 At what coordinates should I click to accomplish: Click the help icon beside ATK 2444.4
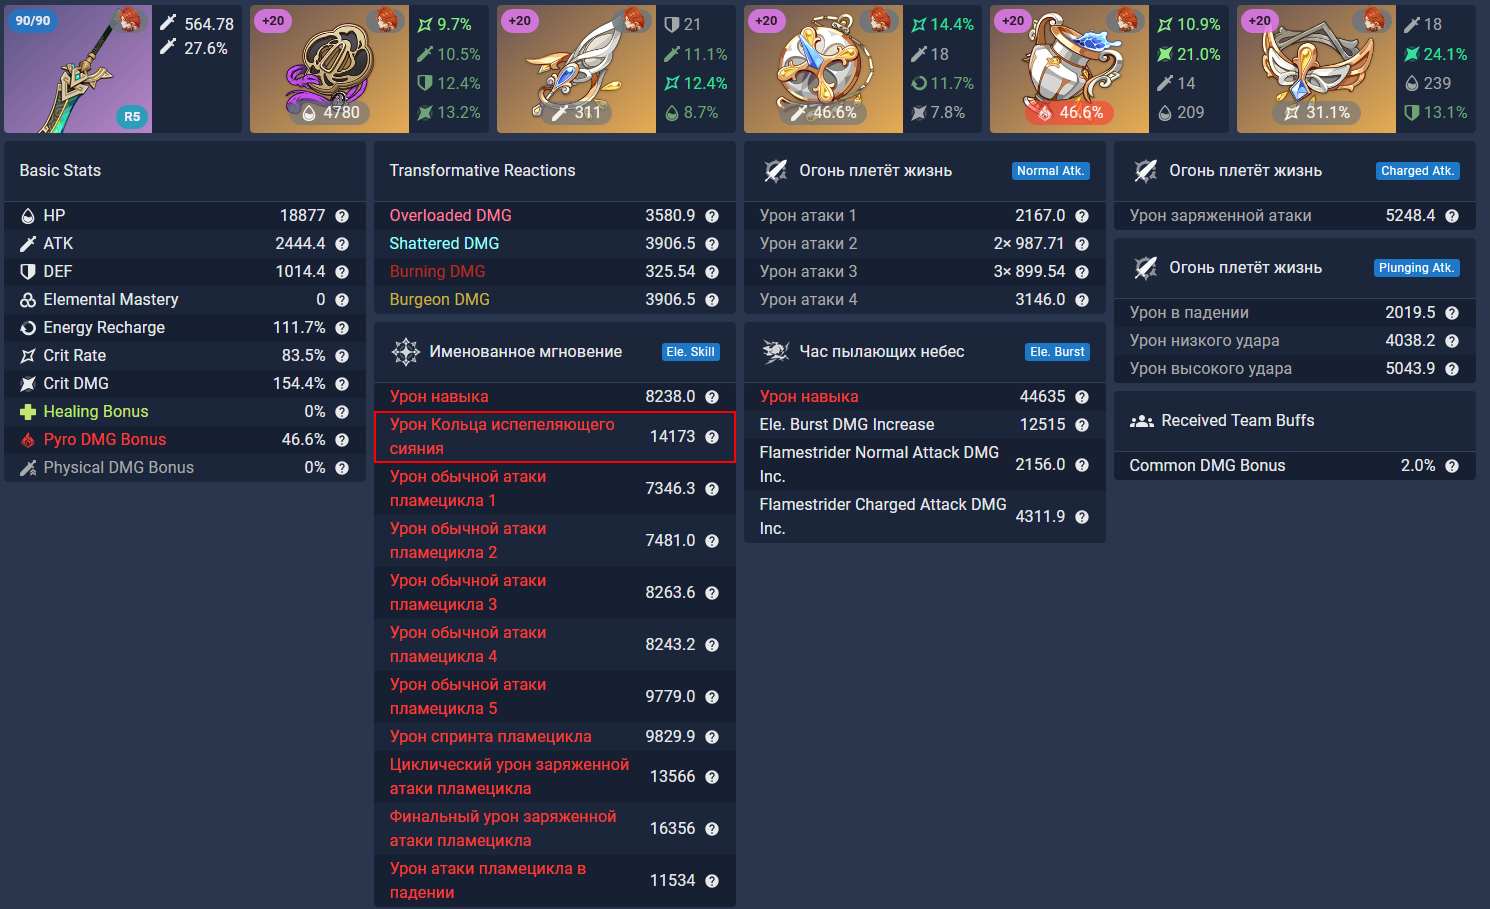pyautogui.click(x=342, y=244)
